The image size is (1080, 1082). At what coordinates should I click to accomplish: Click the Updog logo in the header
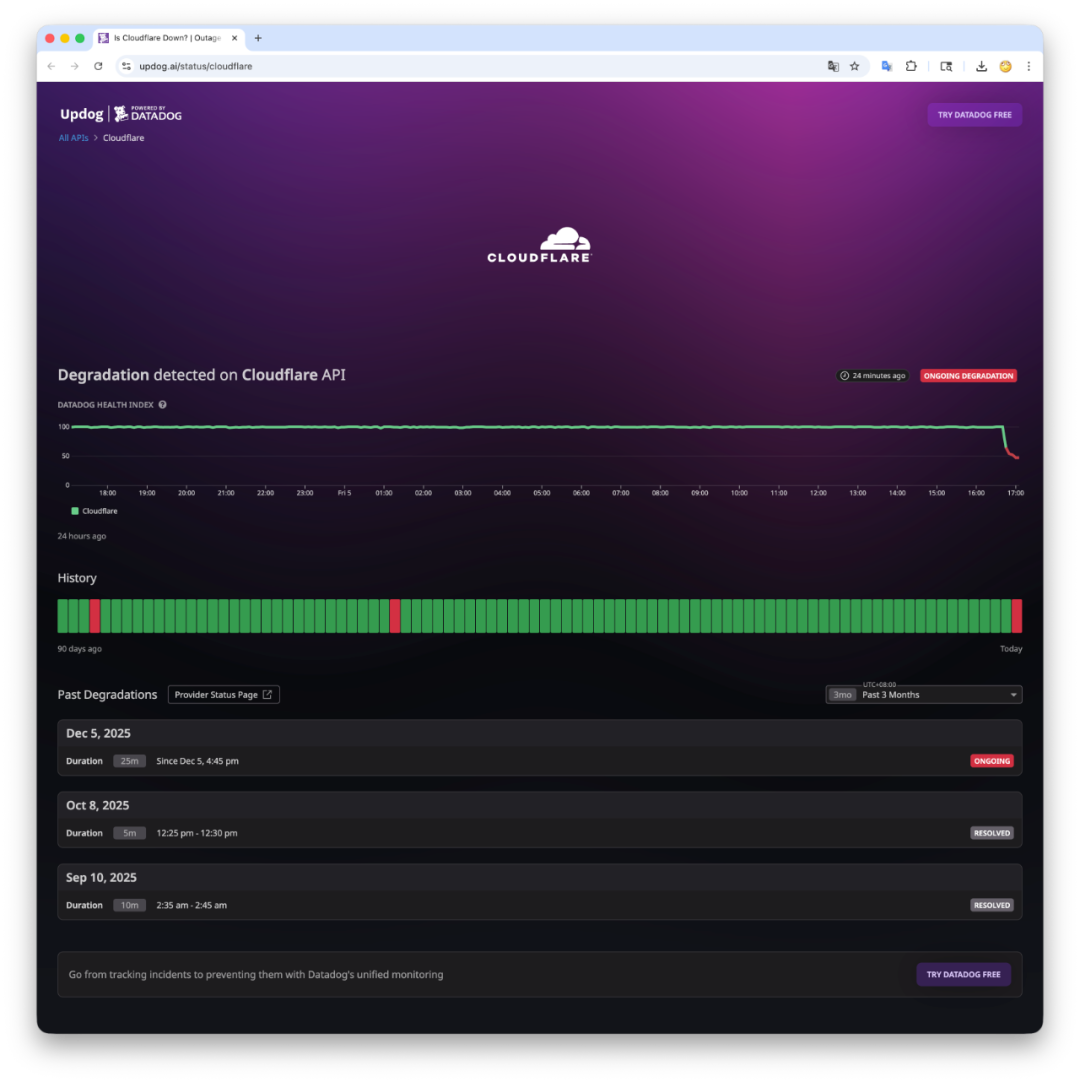[81, 114]
